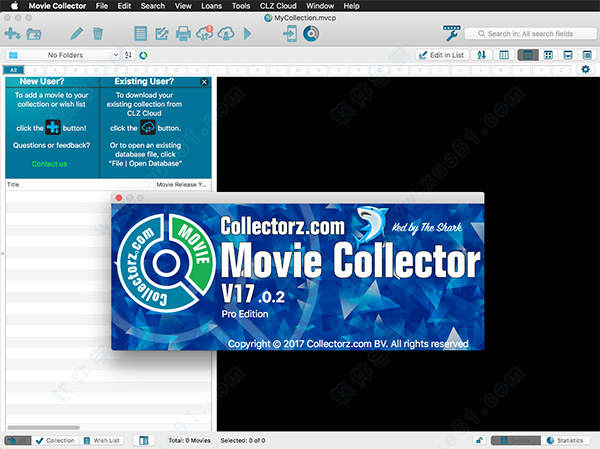Click the rightmost view layout icon
The image size is (600, 449).
(x=587, y=55)
